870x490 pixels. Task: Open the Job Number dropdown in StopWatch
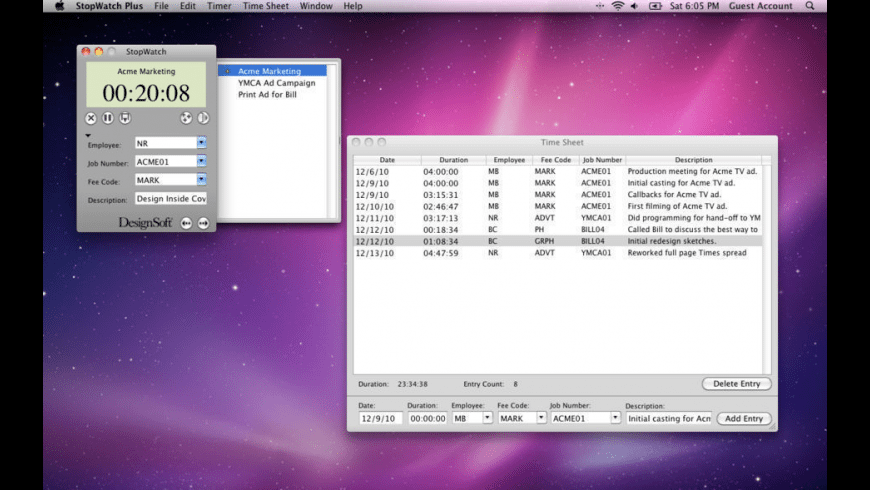(x=201, y=161)
